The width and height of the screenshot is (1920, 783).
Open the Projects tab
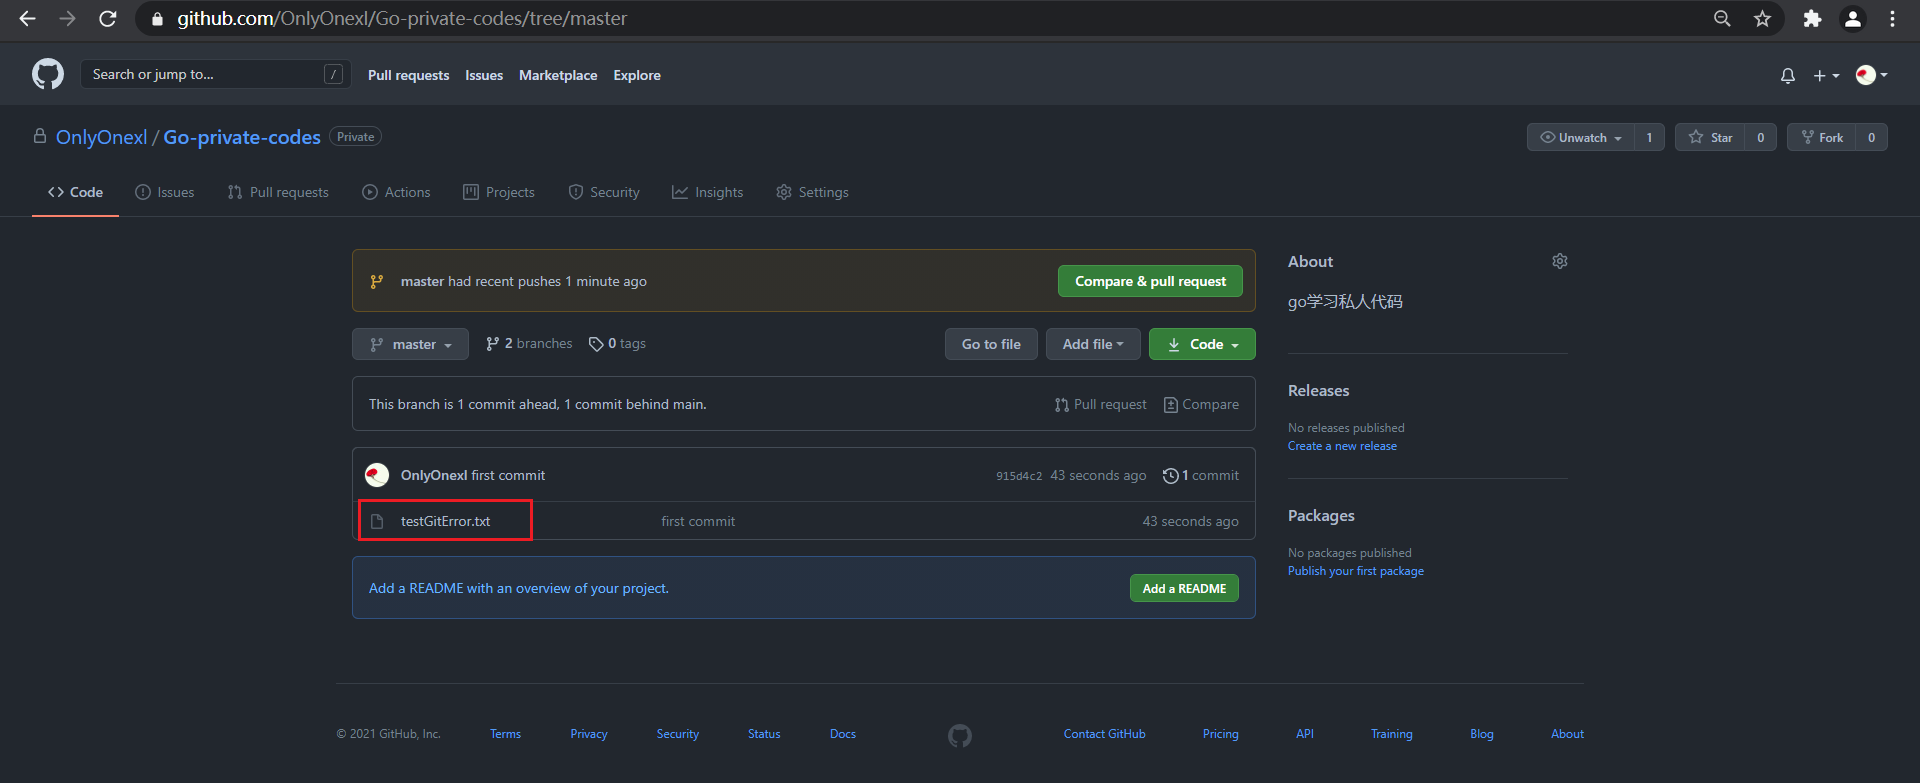point(499,192)
